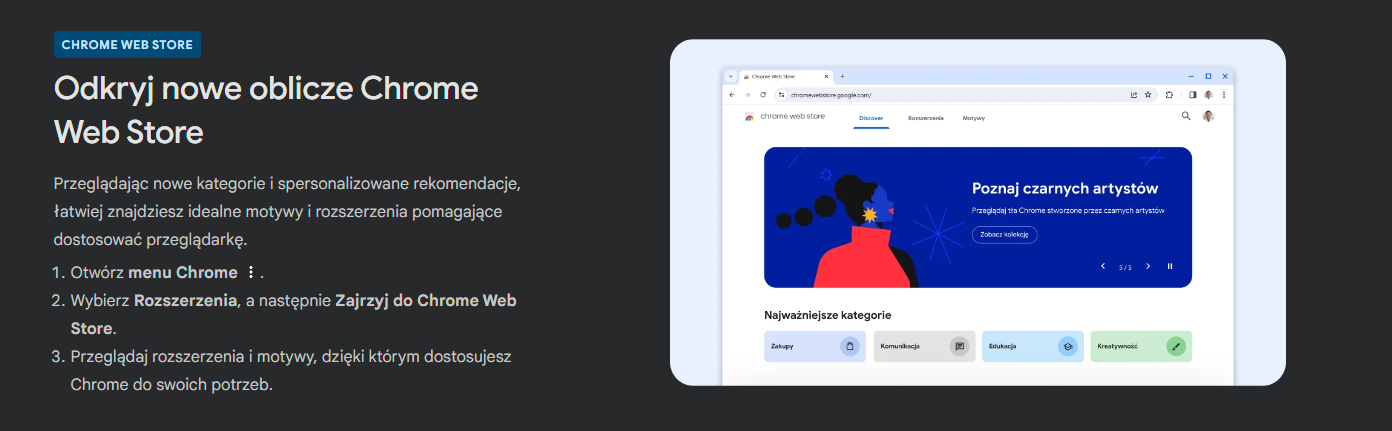Go to the previous carousel slide

tap(1103, 266)
